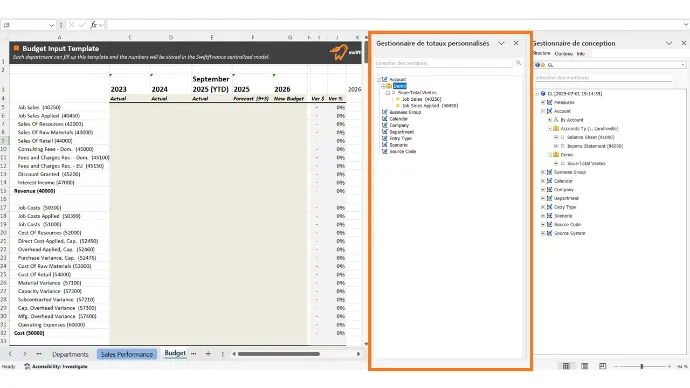Click Revenue (40000) row label

(34, 191)
